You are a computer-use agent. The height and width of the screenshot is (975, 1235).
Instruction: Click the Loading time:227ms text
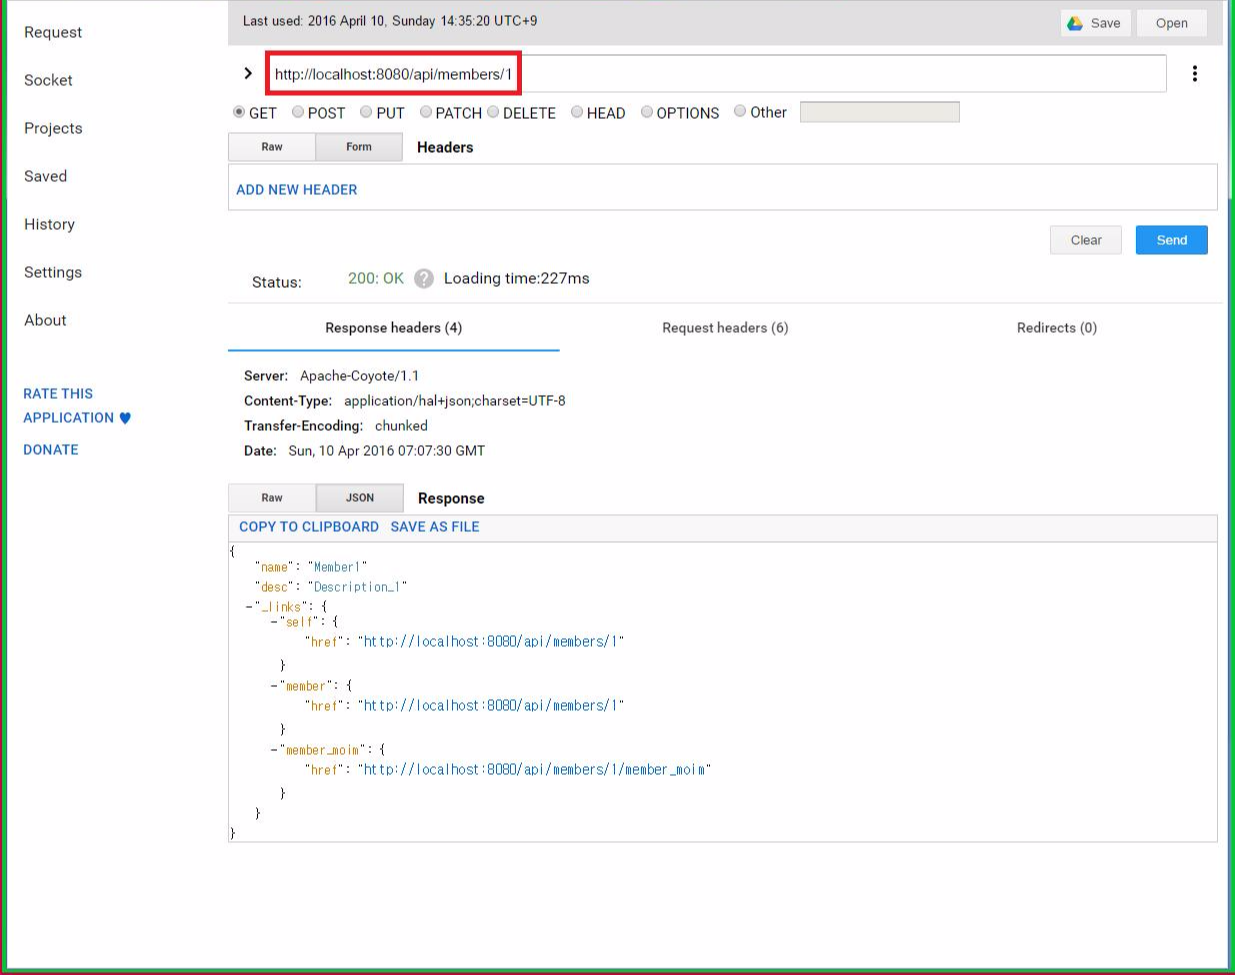[x=517, y=279]
